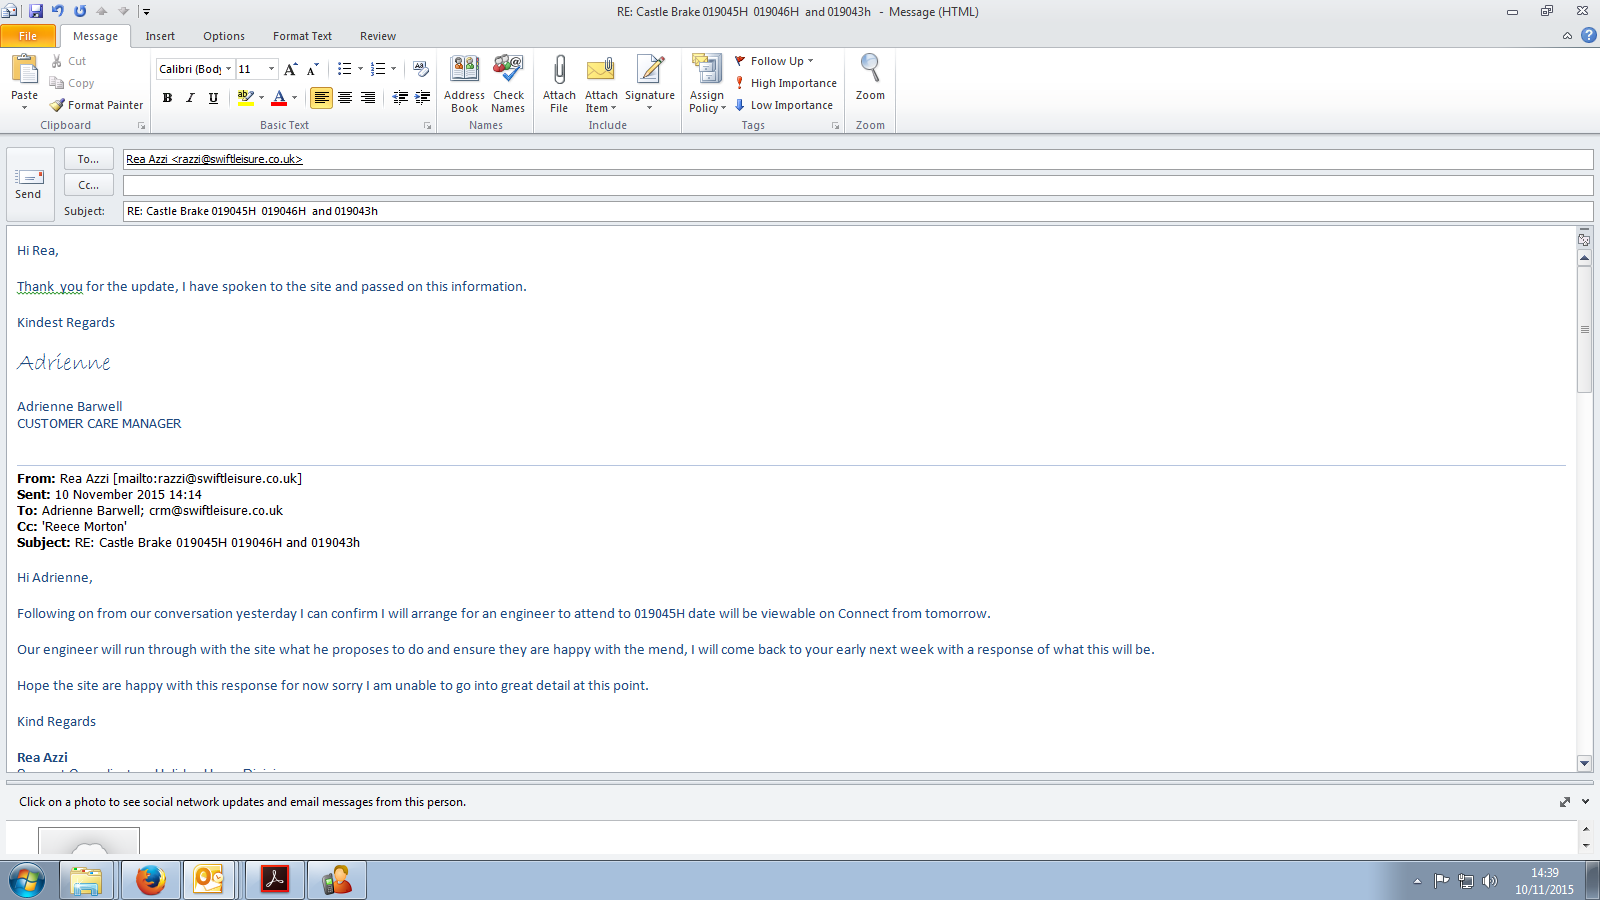Center the paragraph text
The image size is (1600, 900).
pyautogui.click(x=345, y=97)
